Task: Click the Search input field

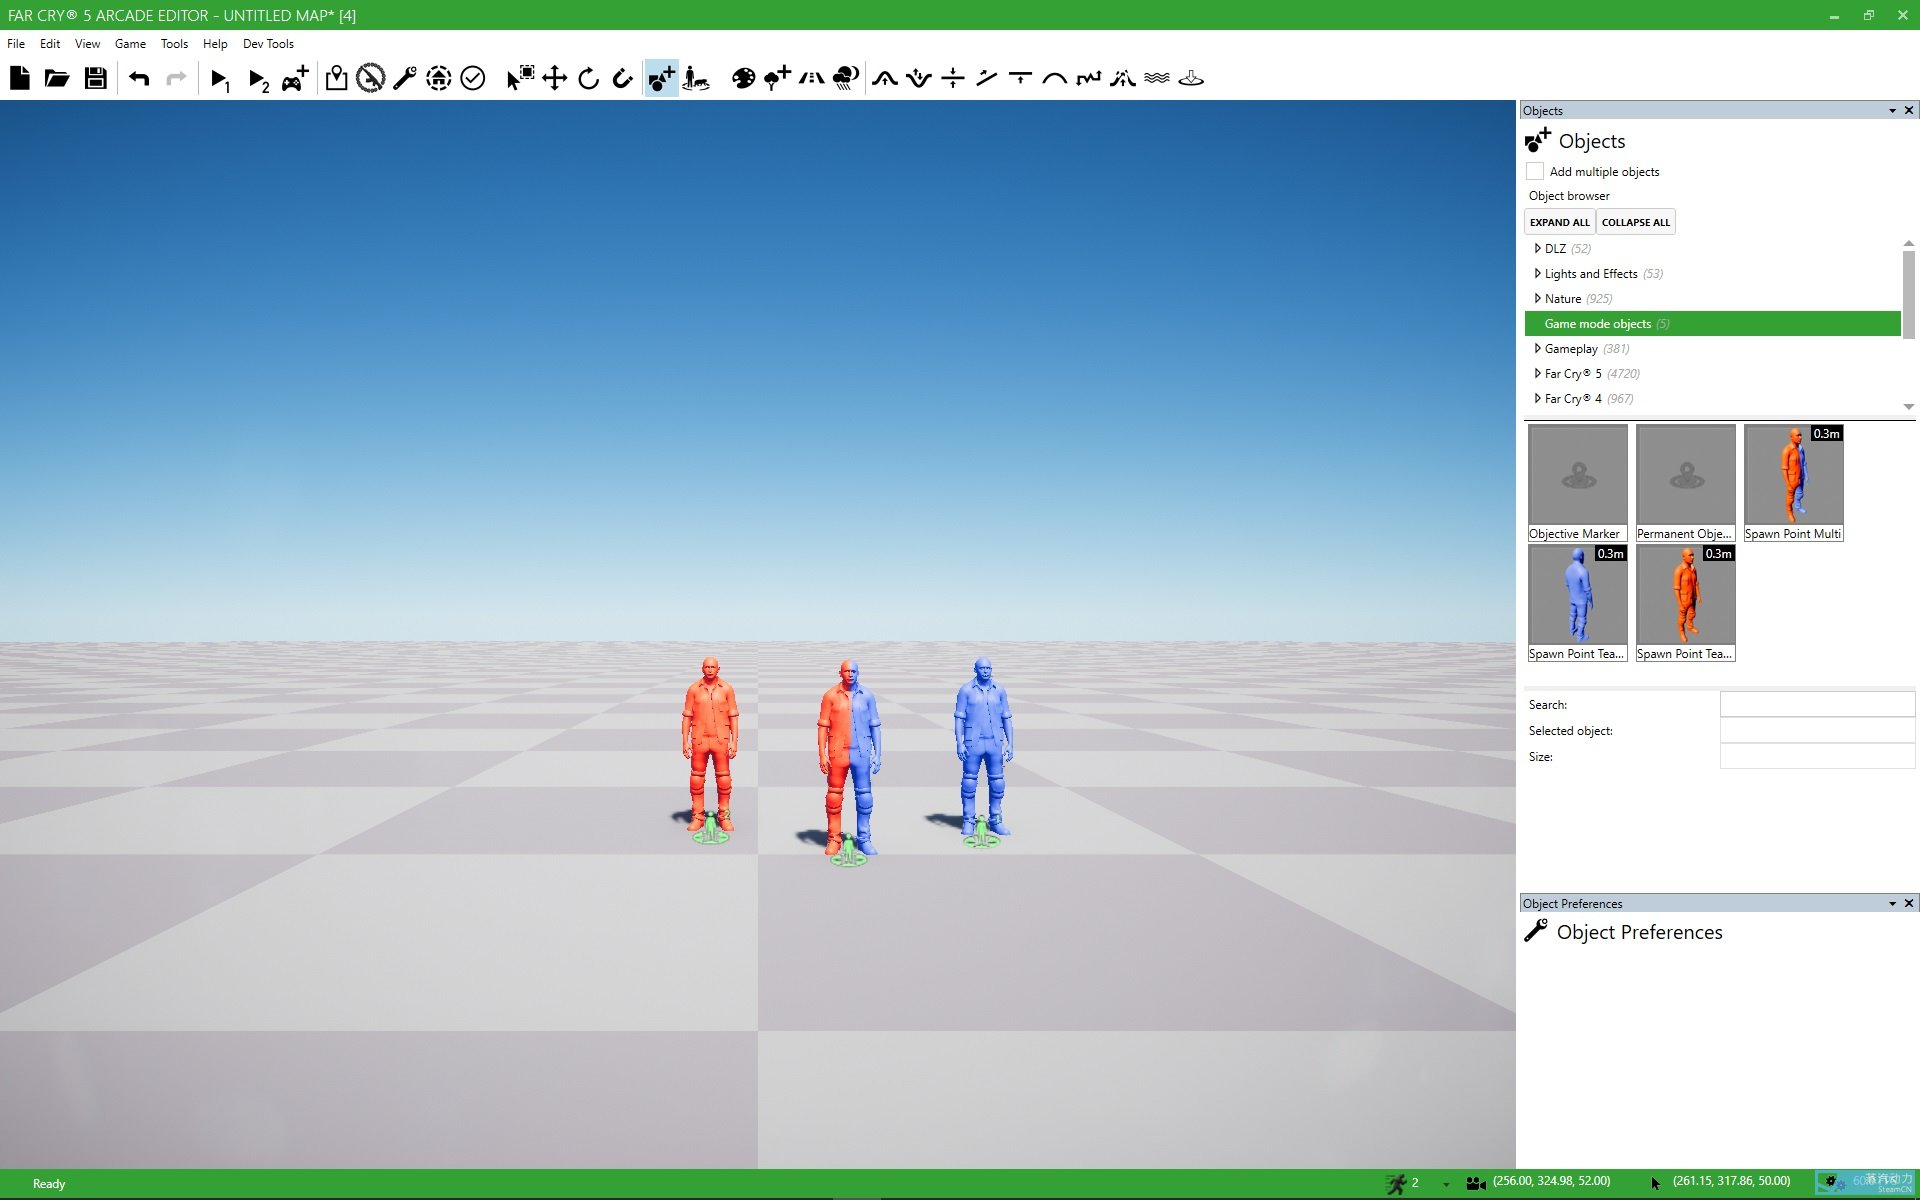Action: 1816,704
